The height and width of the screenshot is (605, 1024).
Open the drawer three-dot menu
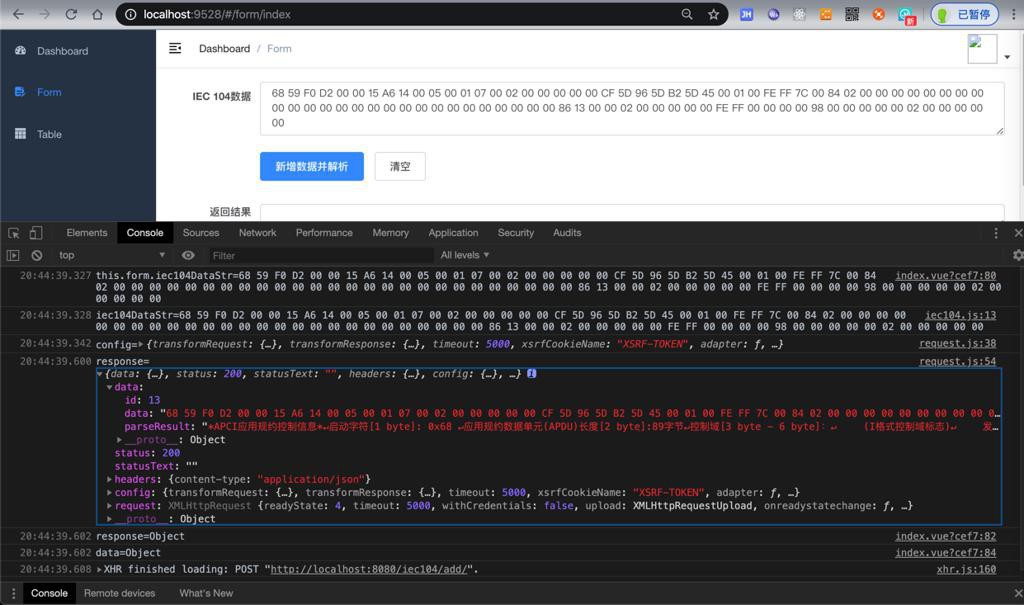click(x=13, y=593)
